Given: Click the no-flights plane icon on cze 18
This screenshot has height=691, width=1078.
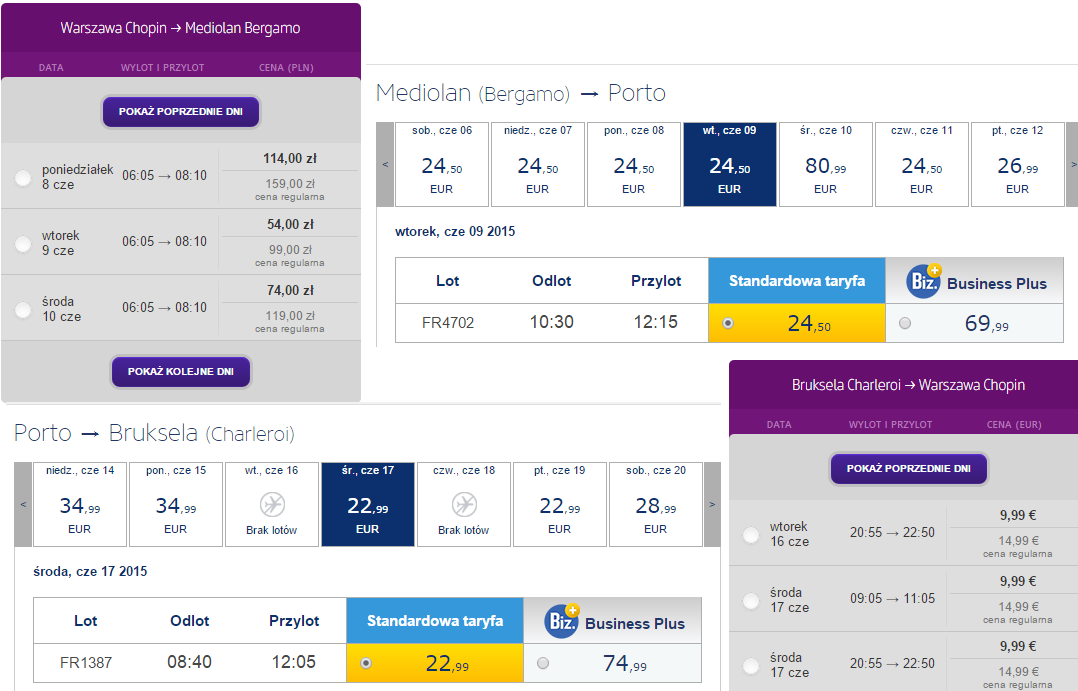Looking at the screenshot, I should (464, 505).
